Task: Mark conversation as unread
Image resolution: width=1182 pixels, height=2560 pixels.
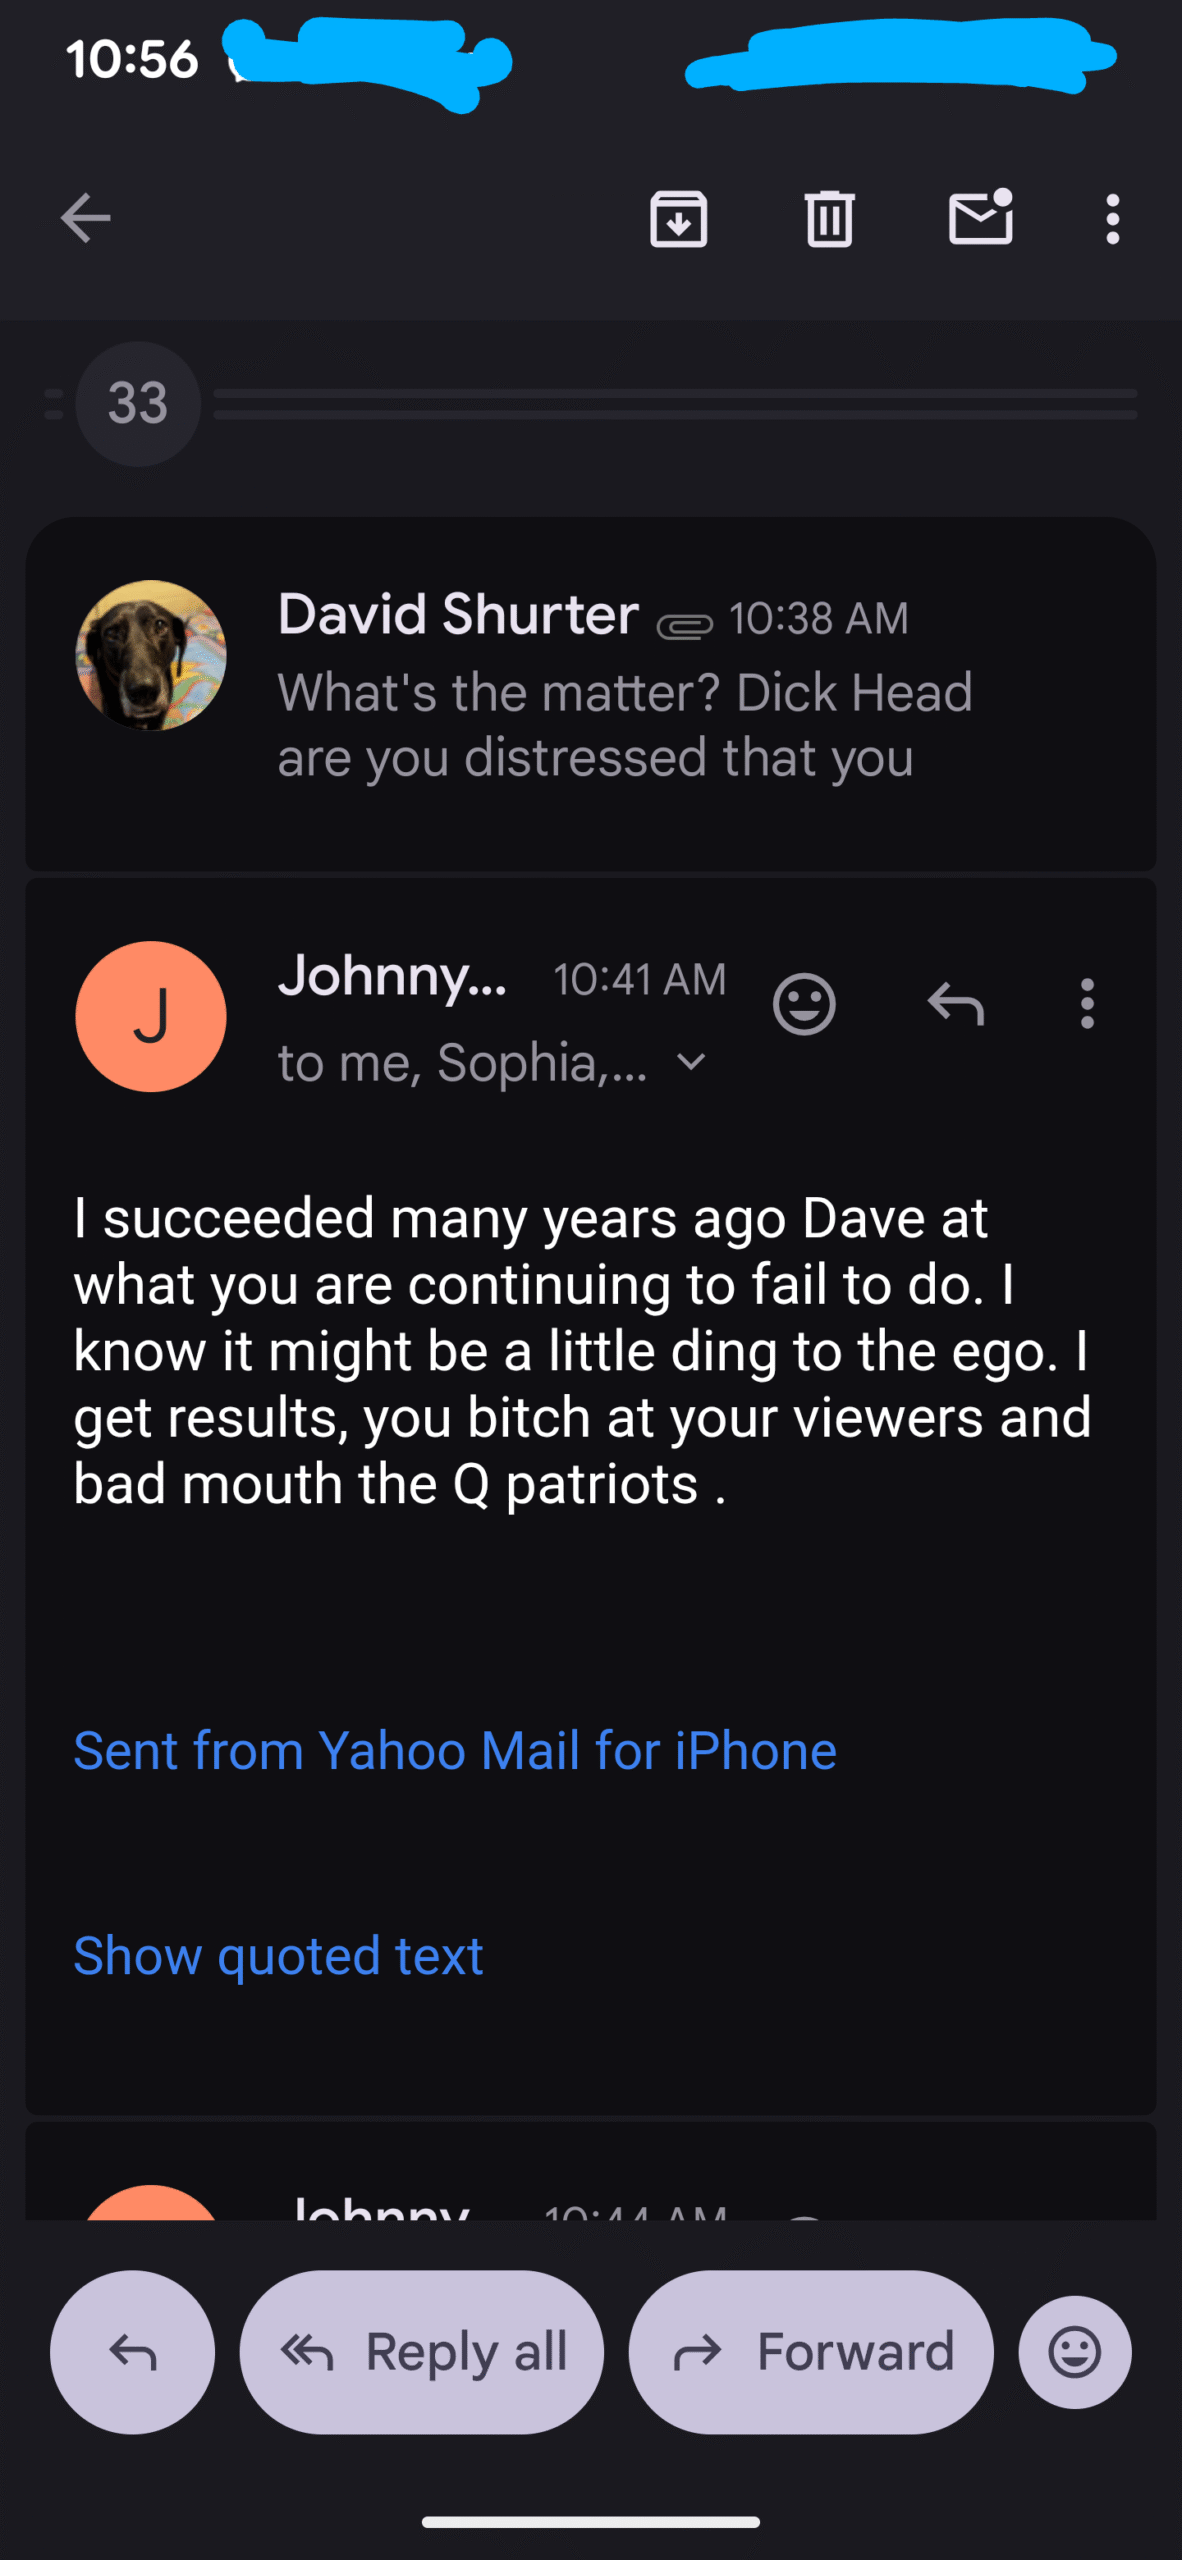Action: (980, 218)
